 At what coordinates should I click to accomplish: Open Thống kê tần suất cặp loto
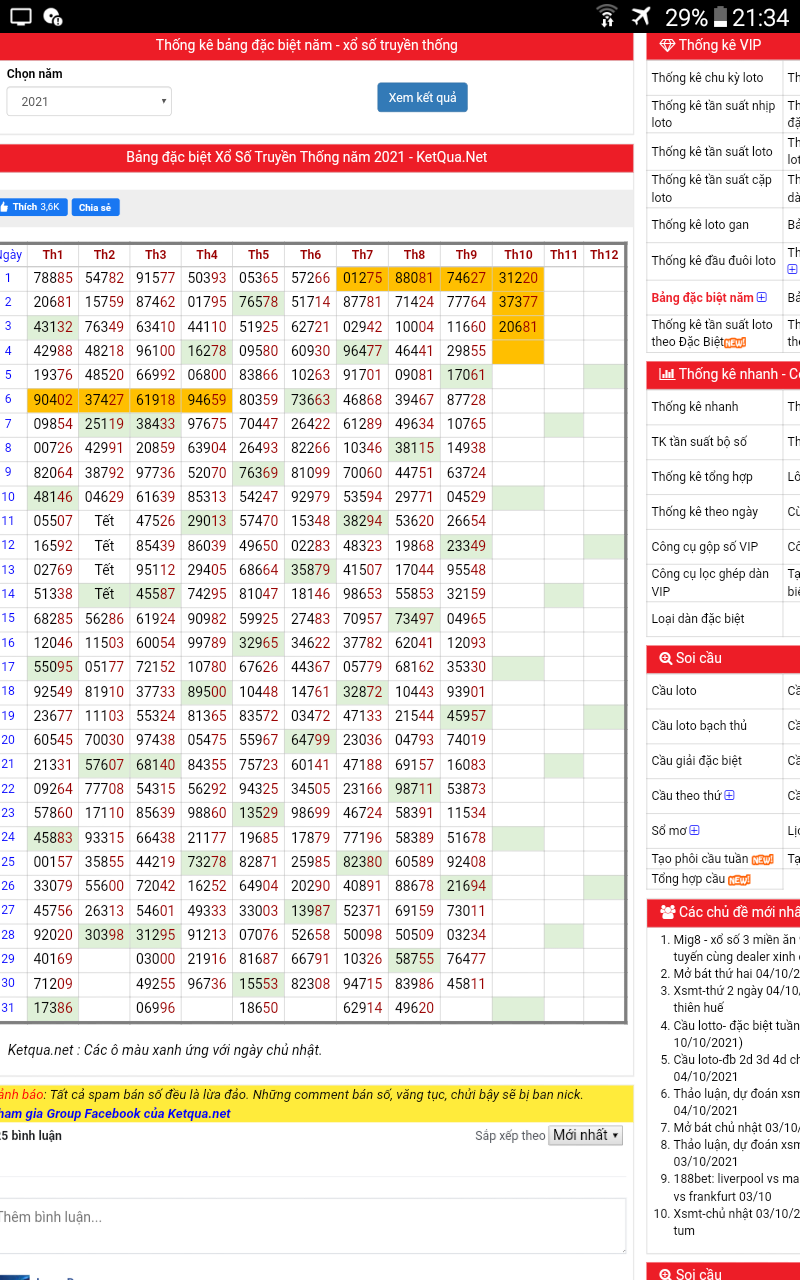click(x=712, y=188)
